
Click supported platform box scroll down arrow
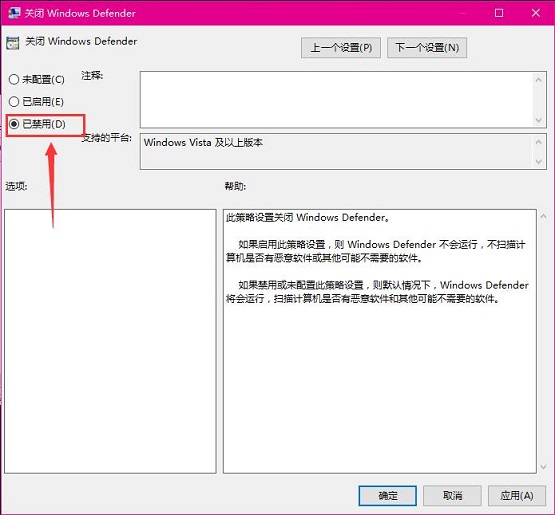538,162
